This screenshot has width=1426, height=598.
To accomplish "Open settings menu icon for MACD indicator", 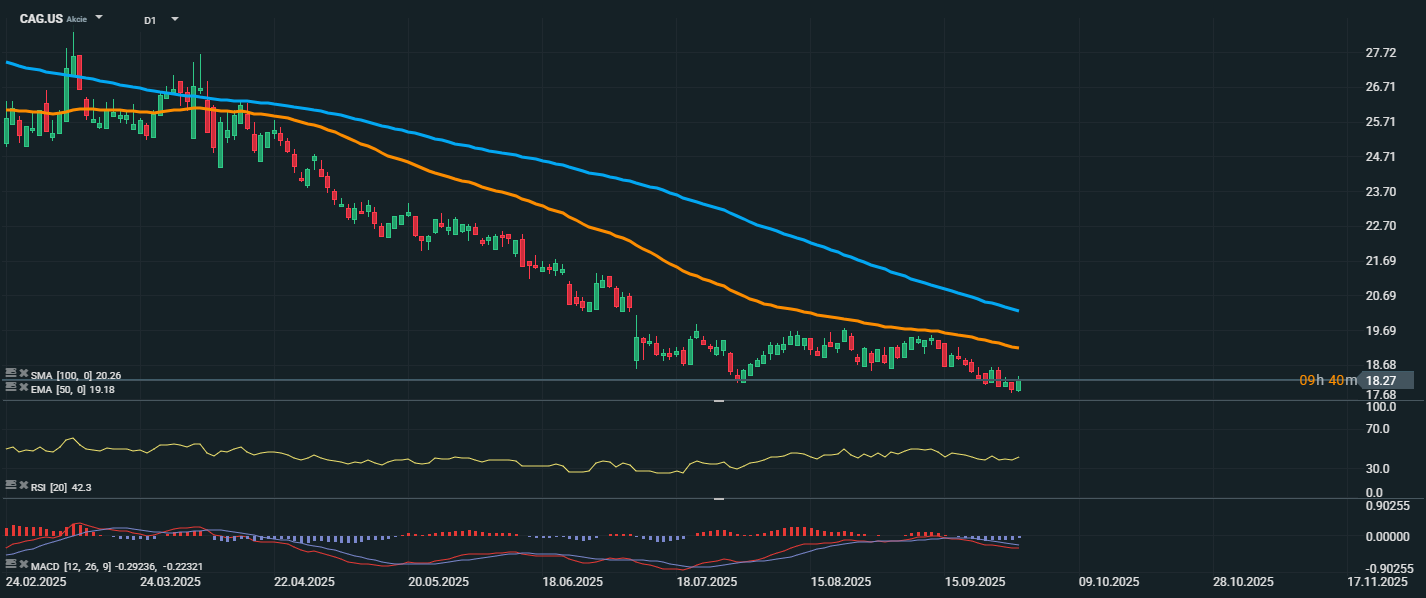I will point(10,566).
